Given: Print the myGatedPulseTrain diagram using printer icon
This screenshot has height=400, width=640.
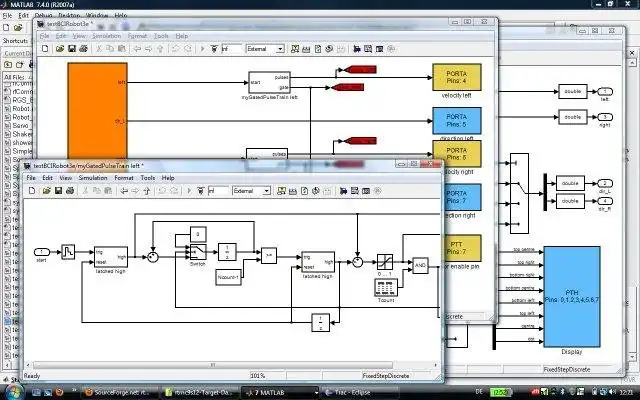Looking at the screenshot, I should coord(70,191).
